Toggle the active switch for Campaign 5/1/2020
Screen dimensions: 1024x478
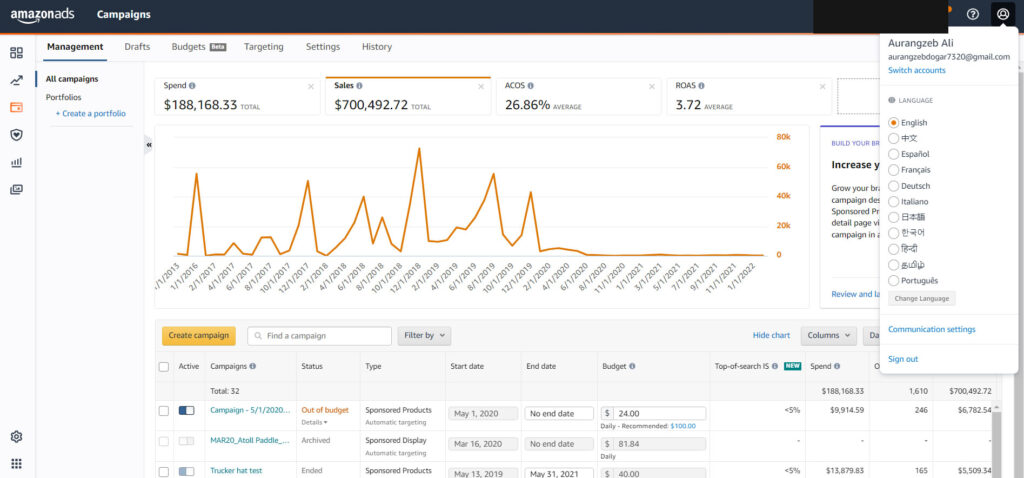[186, 411]
